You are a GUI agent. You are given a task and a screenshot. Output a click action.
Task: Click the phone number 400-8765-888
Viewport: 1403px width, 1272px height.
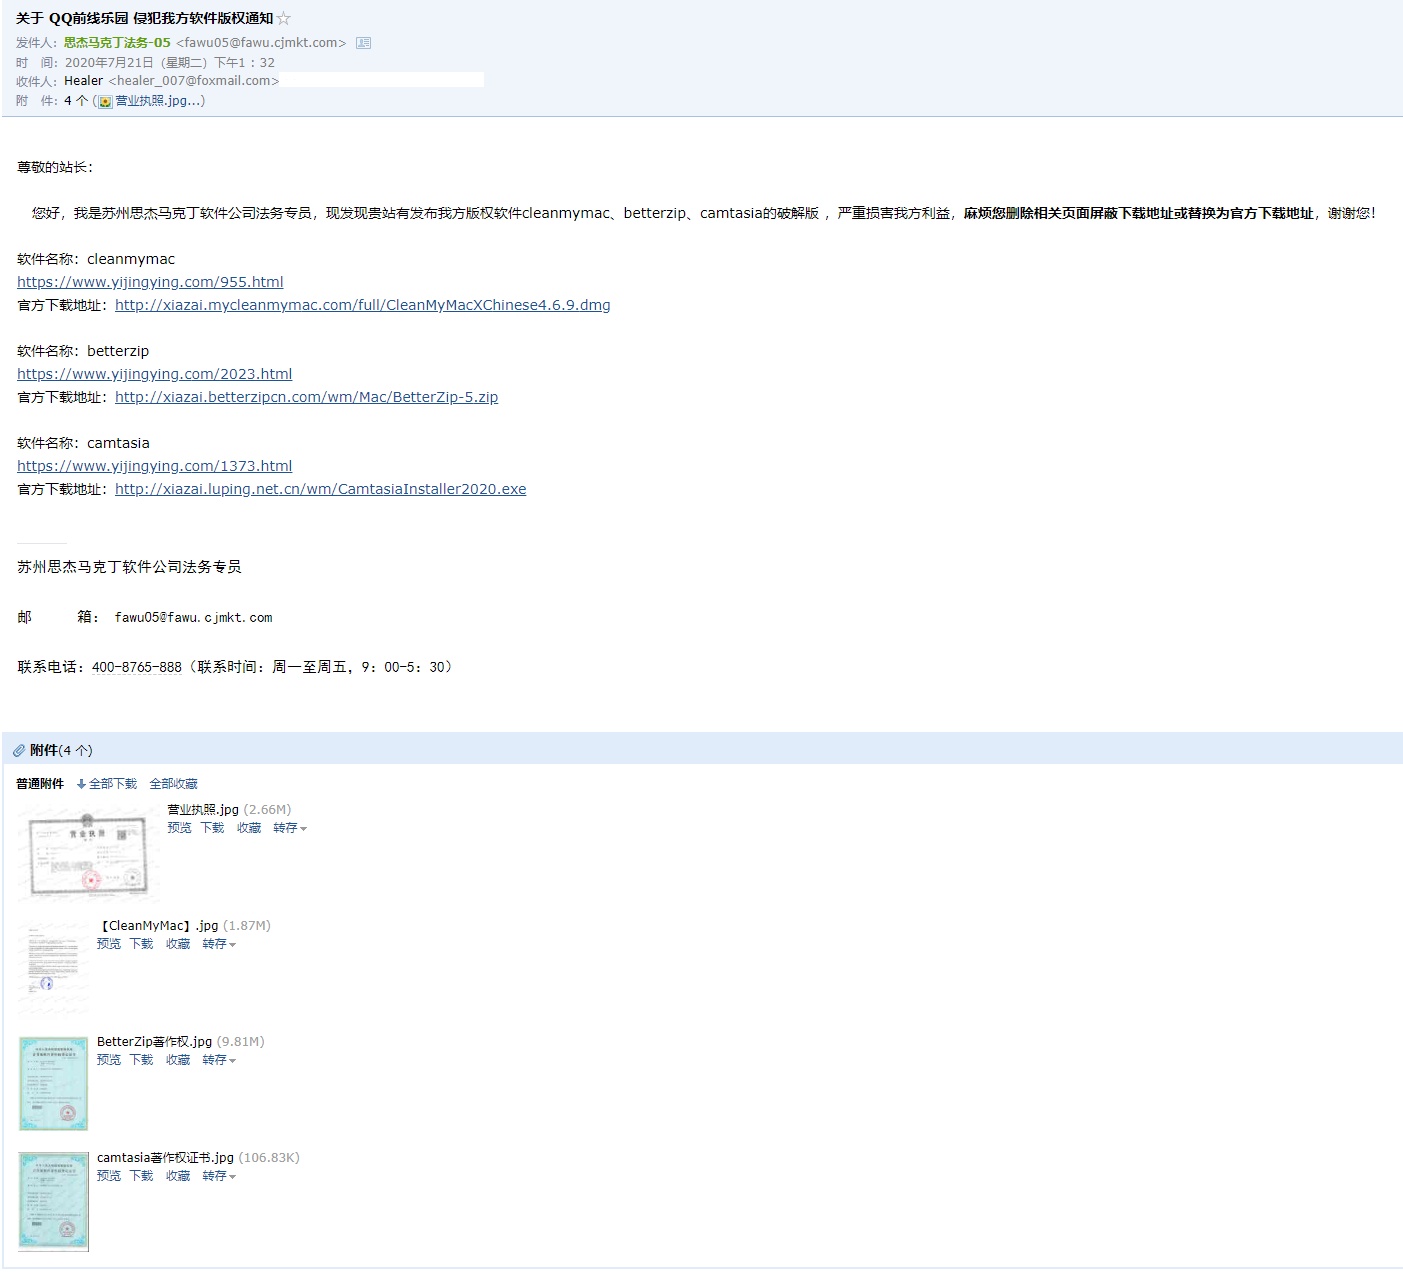click(x=136, y=666)
